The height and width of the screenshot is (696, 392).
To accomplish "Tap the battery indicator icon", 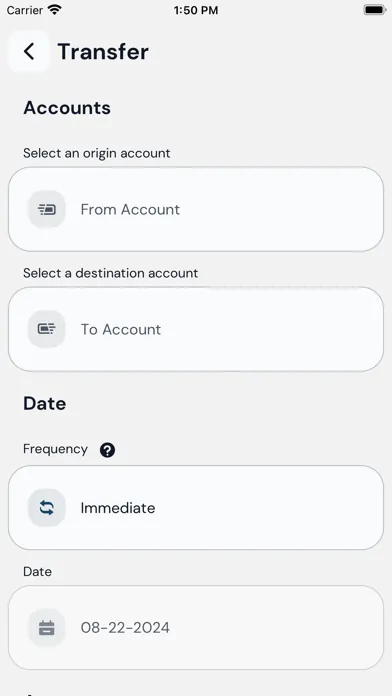I will tap(375, 10).
